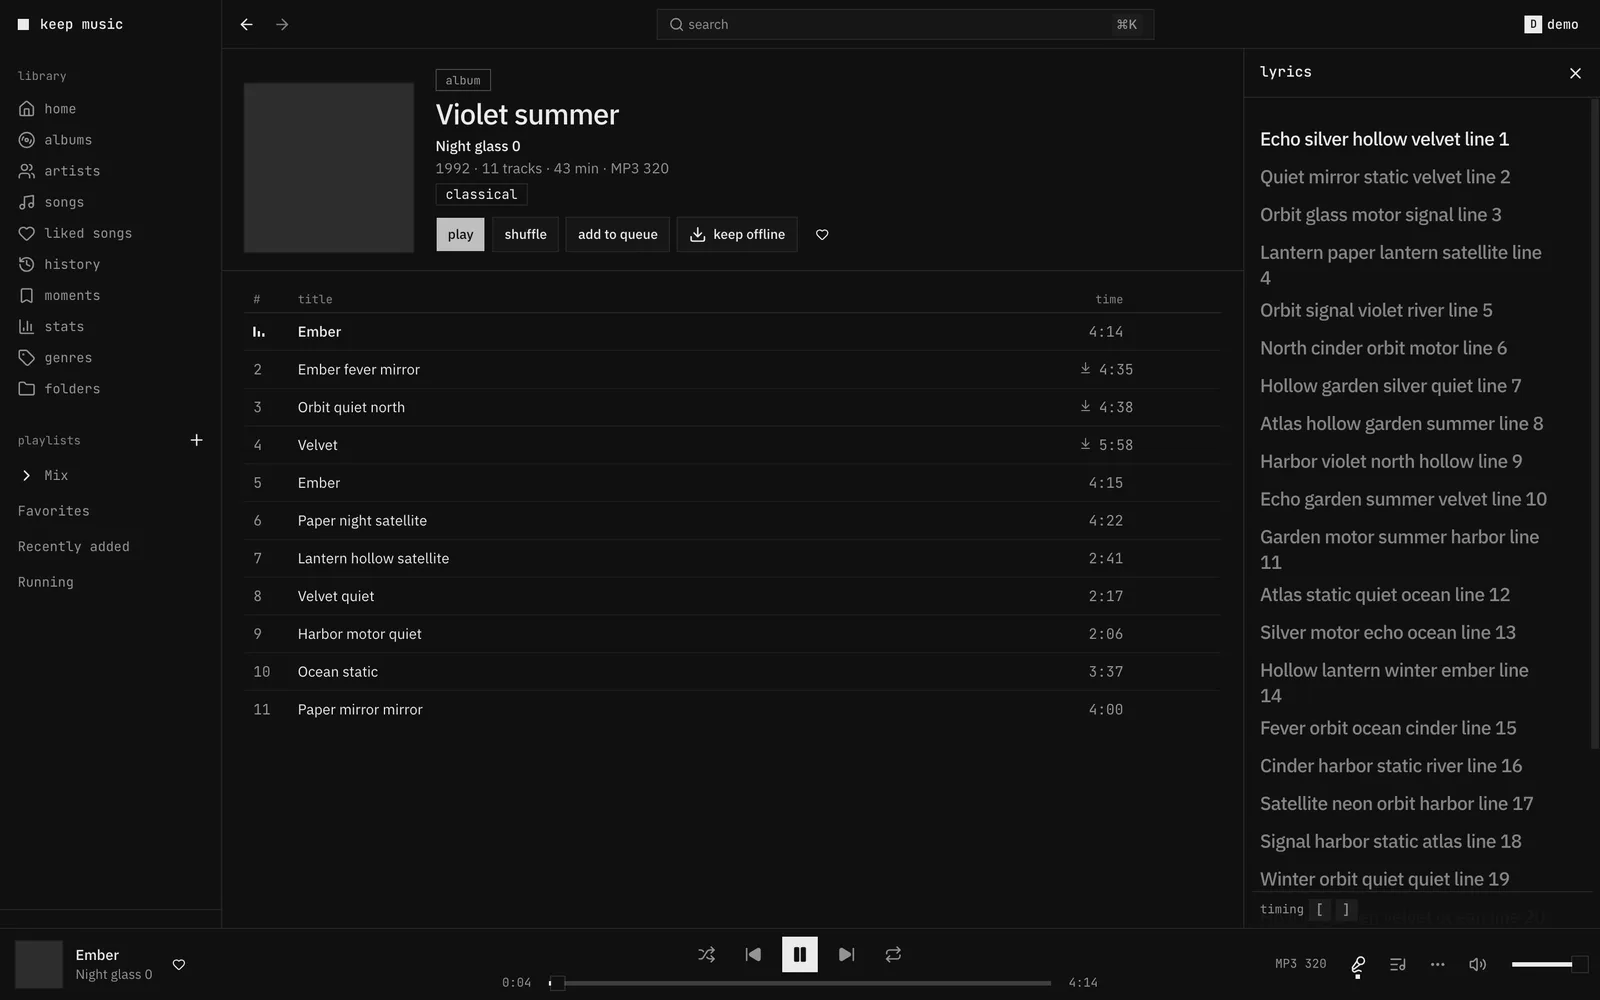This screenshot has width=1600, height=1000.
Task: Click keep offline for album
Action: [737, 234]
